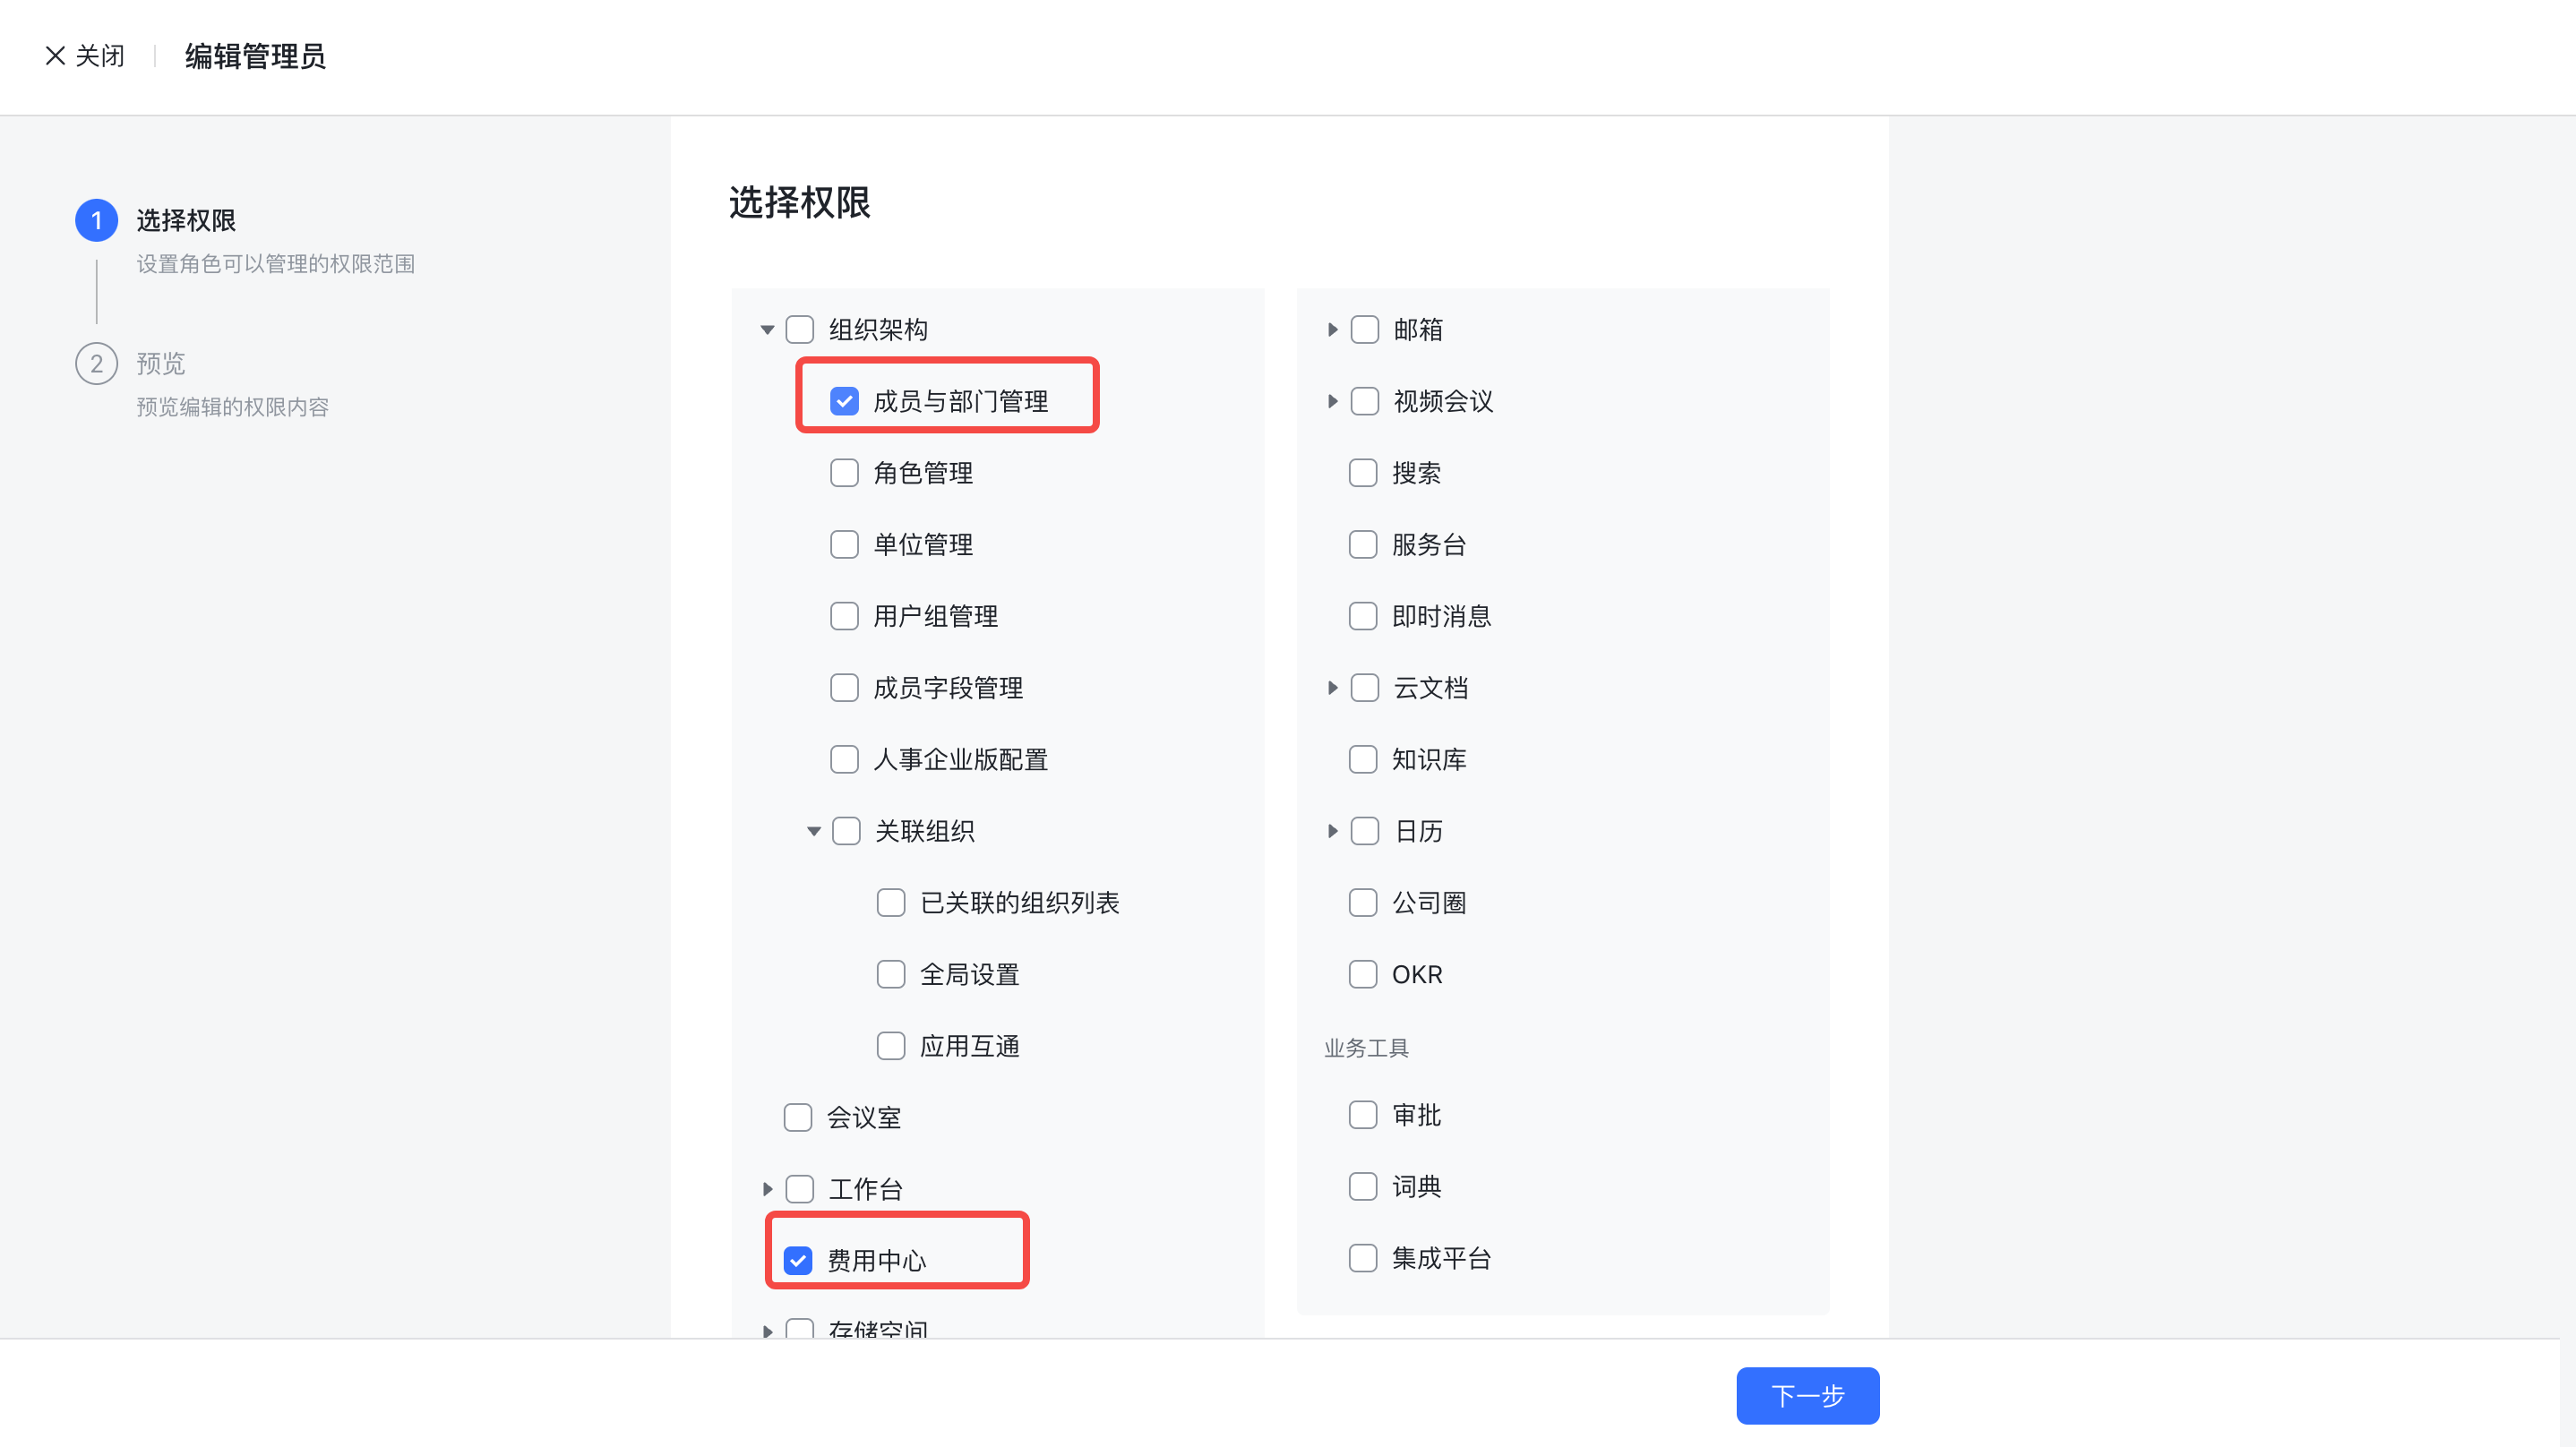The height and width of the screenshot is (1447, 2576).
Task: Collapse the 组织架构 tree node
Action: coord(767,330)
